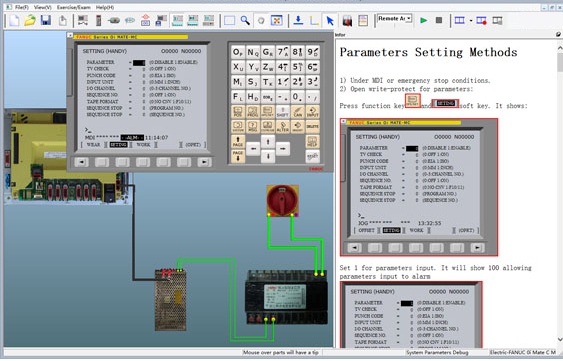Click the G/R address key

[x=267, y=52]
